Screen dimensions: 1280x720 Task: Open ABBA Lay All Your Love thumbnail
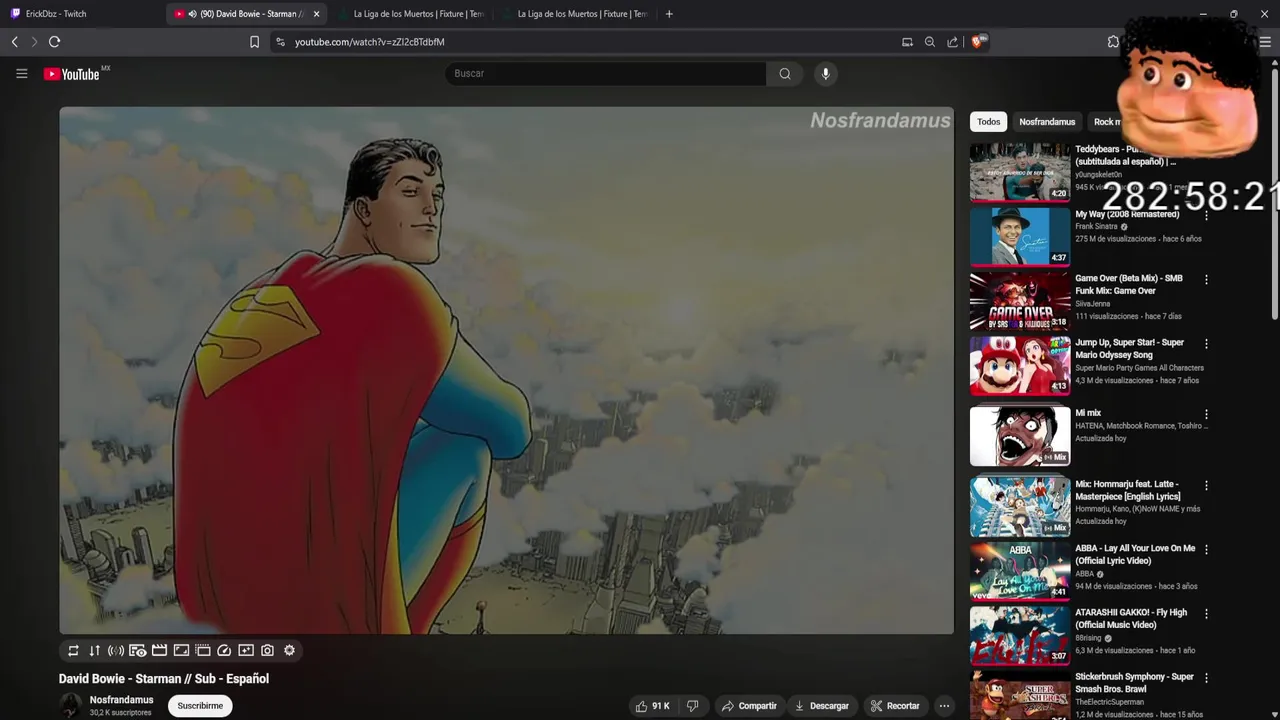[1020, 570]
